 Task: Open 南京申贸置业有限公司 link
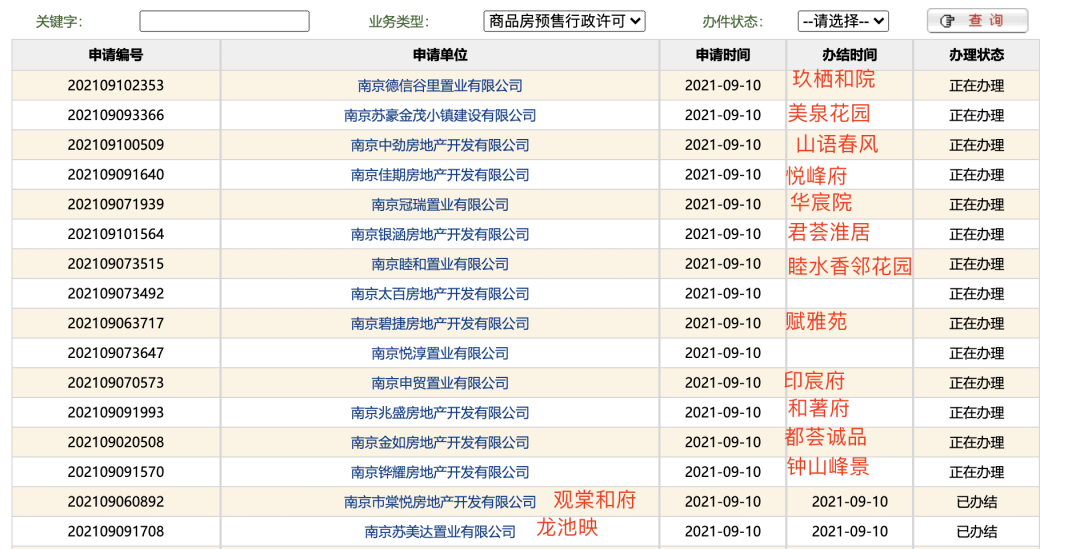tap(440, 383)
